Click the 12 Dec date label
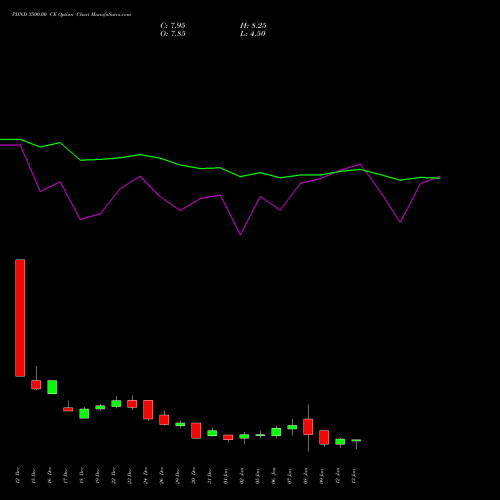This screenshot has width=500, height=500. [x=18, y=475]
